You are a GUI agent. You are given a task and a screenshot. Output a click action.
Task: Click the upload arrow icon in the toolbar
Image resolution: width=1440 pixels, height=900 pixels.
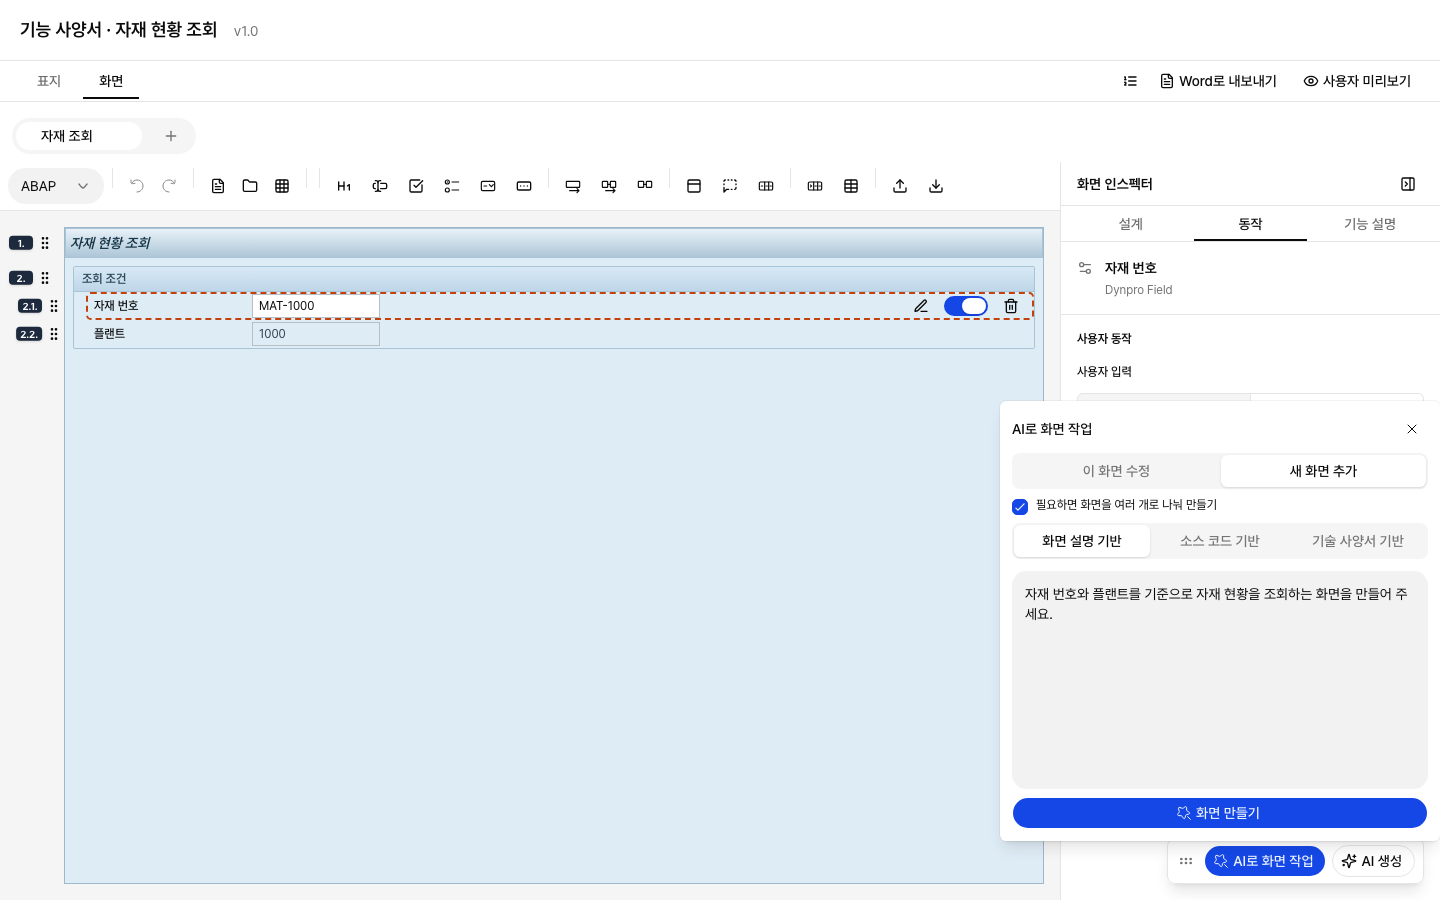pyautogui.click(x=900, y=186)
